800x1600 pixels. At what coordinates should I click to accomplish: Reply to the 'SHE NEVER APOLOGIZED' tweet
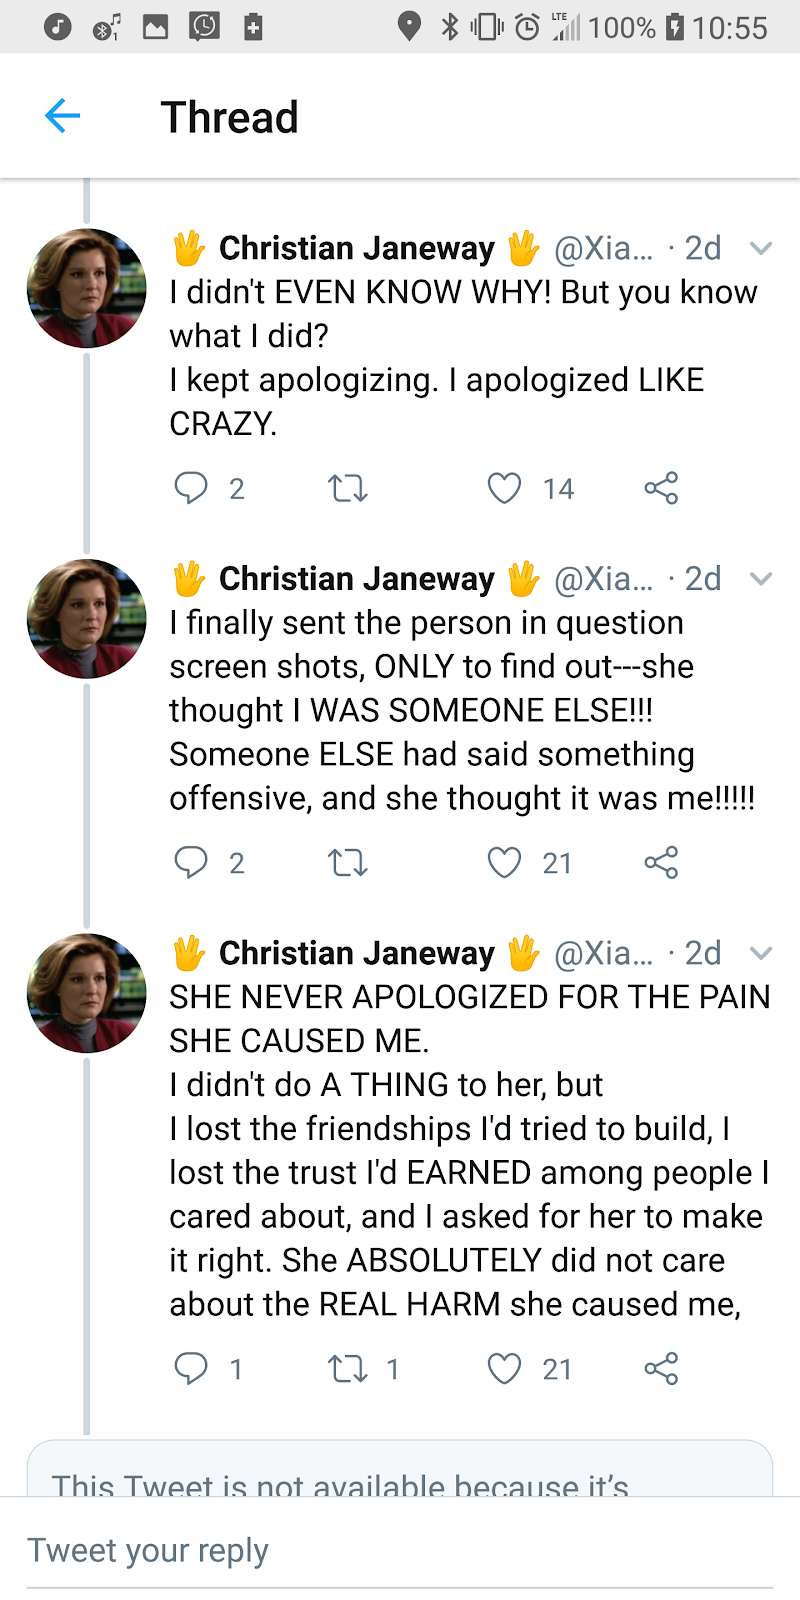pyautogui.click(x=191, y=1368)
